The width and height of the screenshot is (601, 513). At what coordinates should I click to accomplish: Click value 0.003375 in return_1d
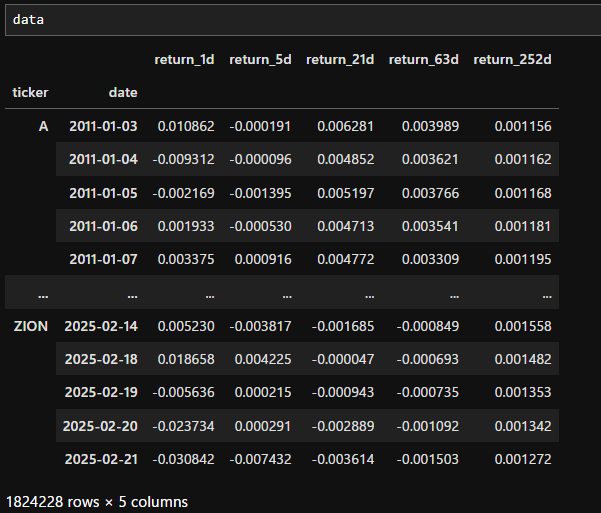(186, 259)
